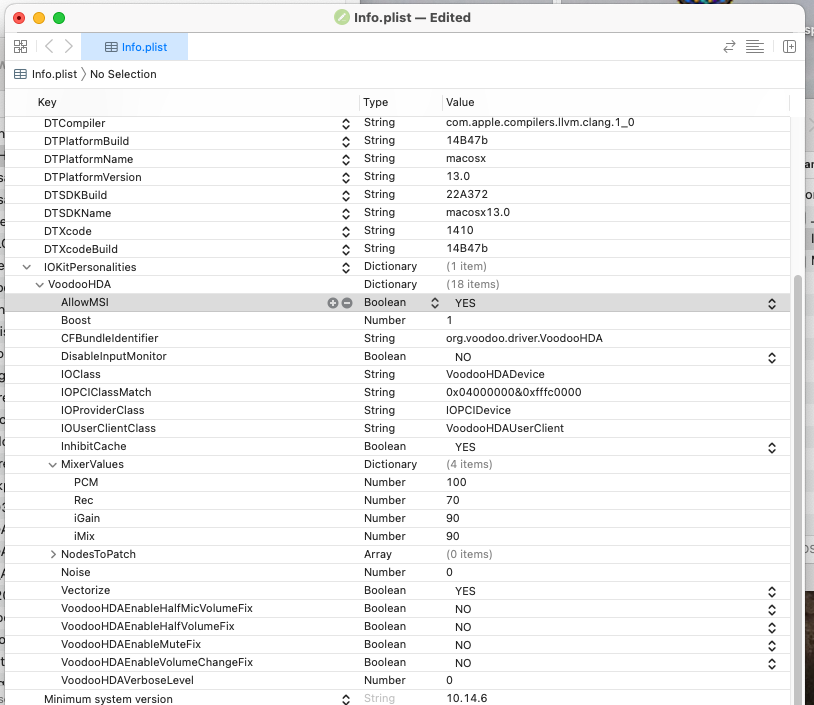Screen dimensions: 814x705
Task: Open the DTPlatformBuild key name stepper
Action: click(x=346, y=142)
